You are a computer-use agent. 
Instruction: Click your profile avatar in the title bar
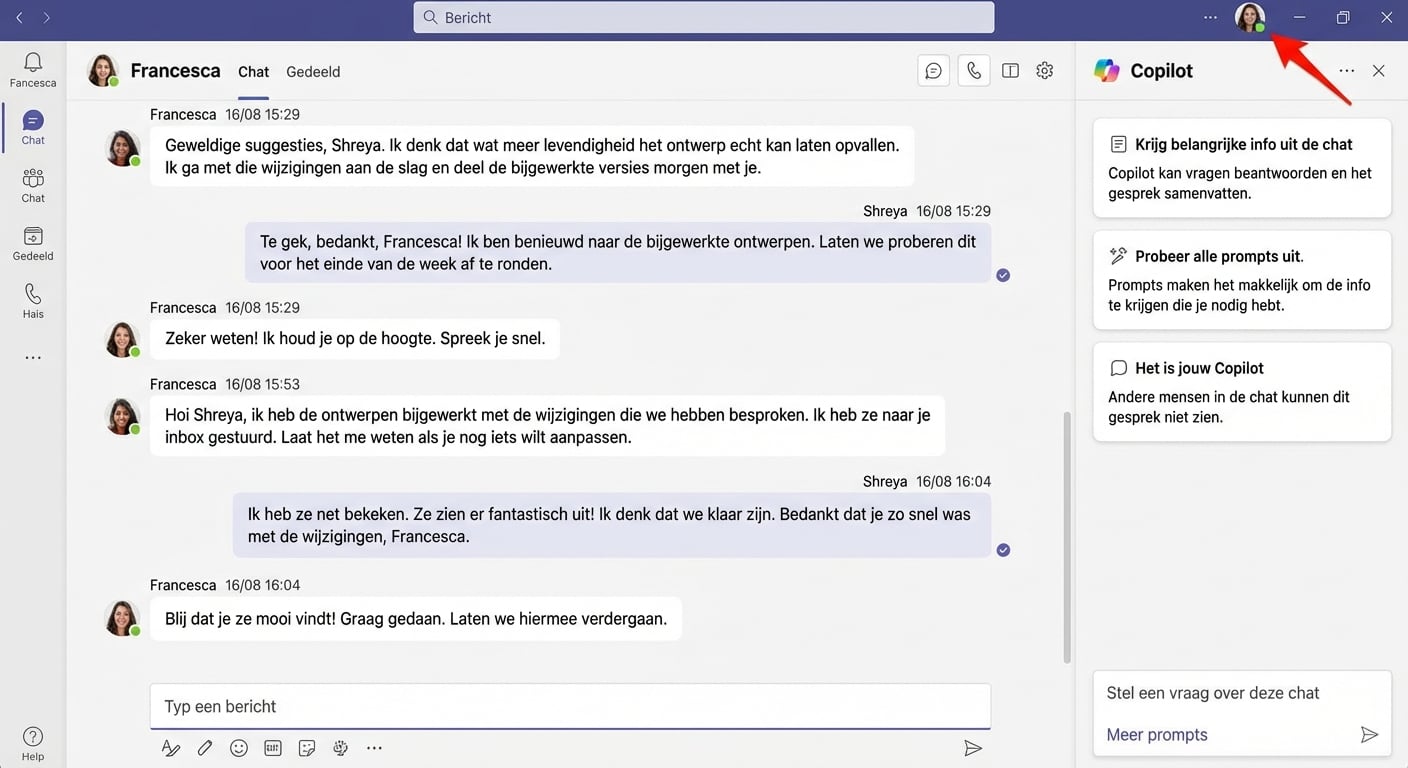pos(1249,17)
